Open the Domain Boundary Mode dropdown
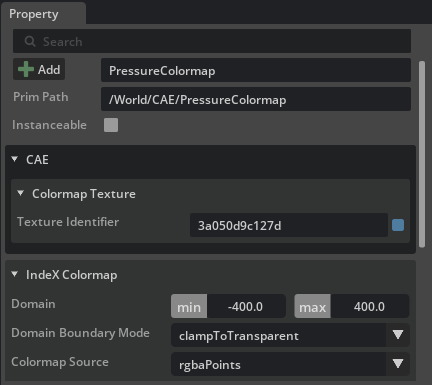Image resolution: width=432 pixels, height=385 pixels. pyautogui.click(x=290, y=335)
